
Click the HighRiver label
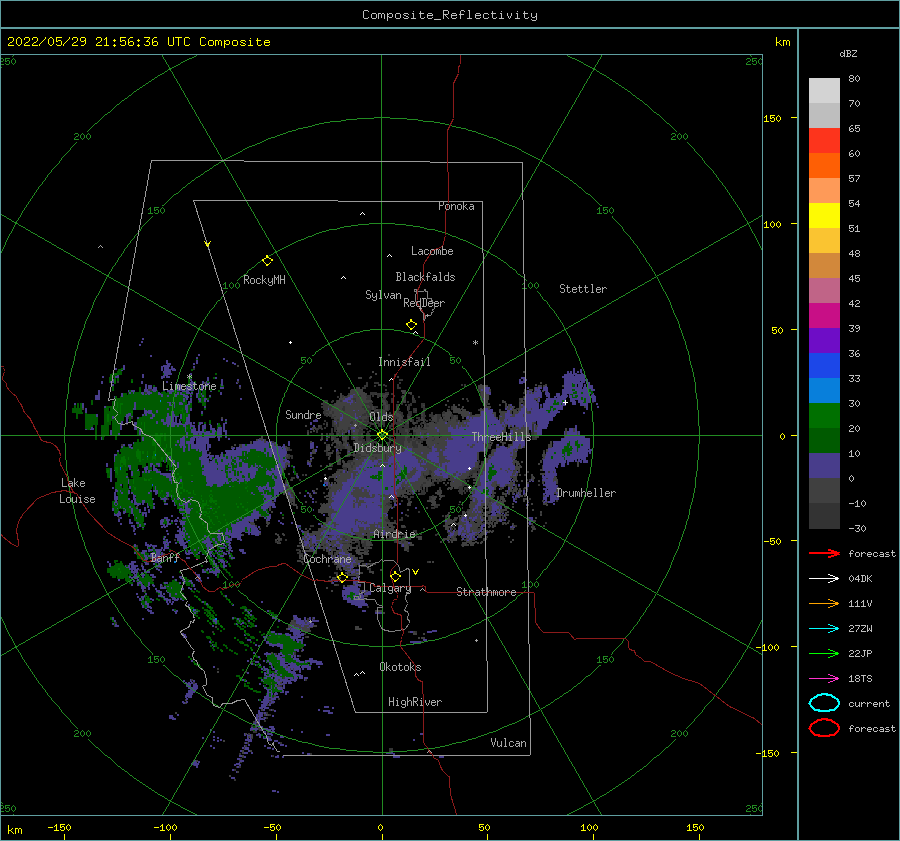[415, 703]
